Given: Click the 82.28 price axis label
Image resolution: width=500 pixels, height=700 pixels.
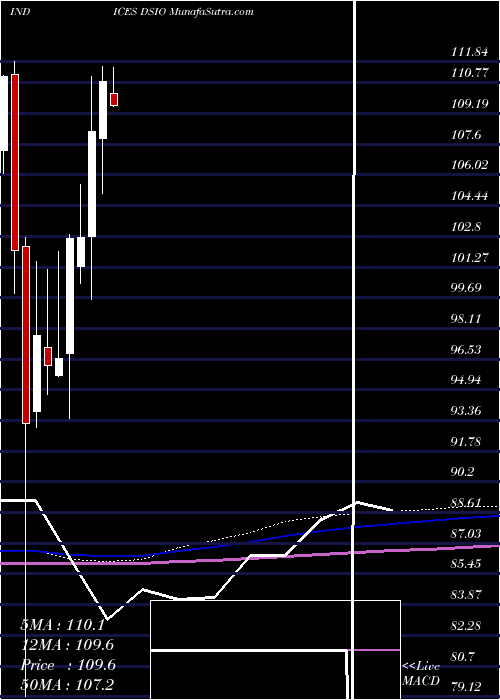Looking at the screenshot, I should click(x=467, y=625).
